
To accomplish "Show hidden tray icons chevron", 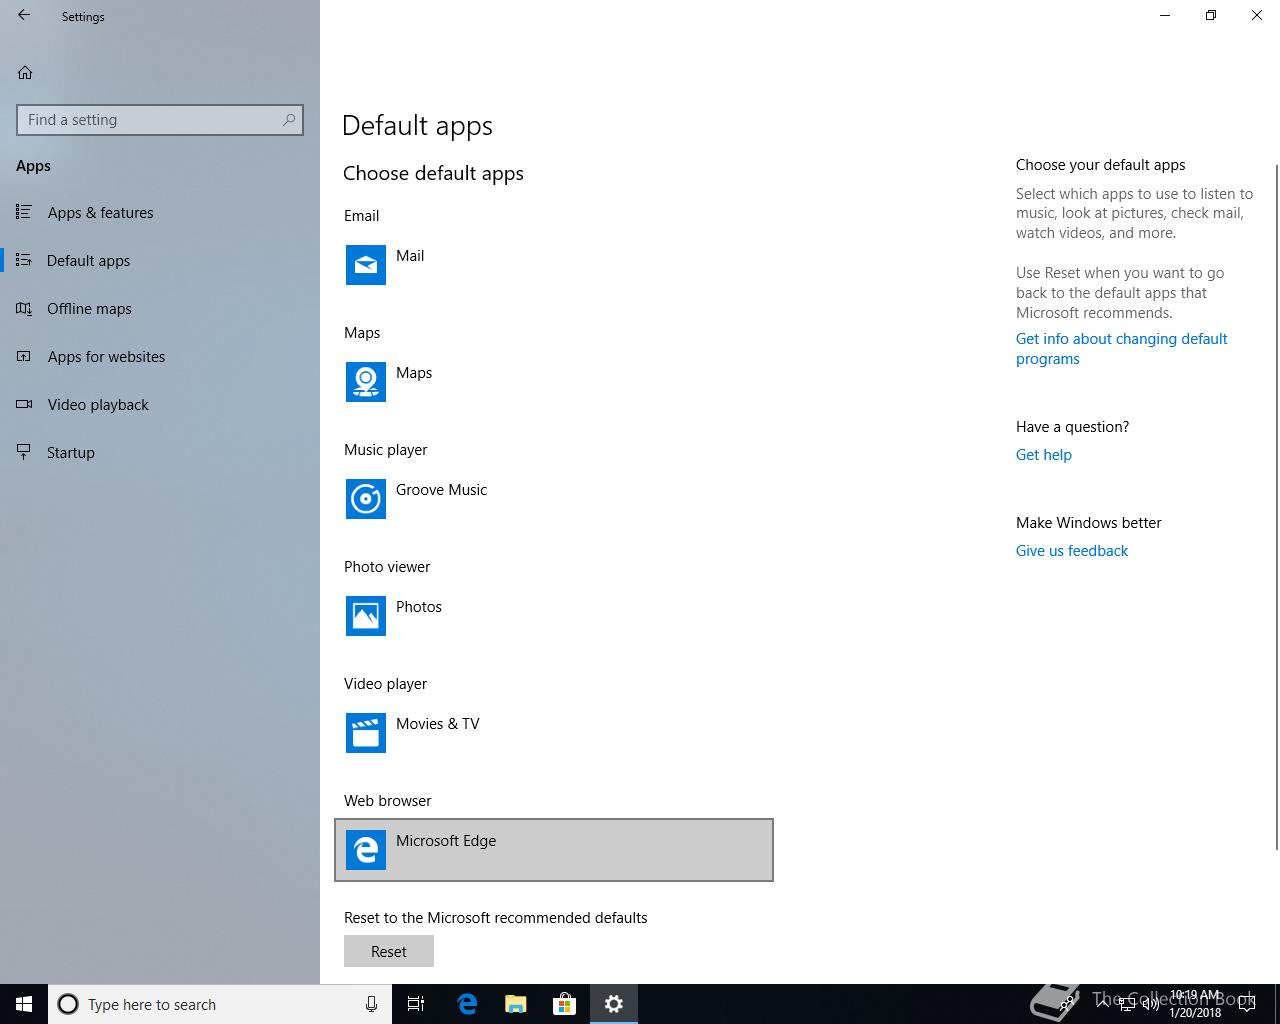I will (x=1103, y=1004).
